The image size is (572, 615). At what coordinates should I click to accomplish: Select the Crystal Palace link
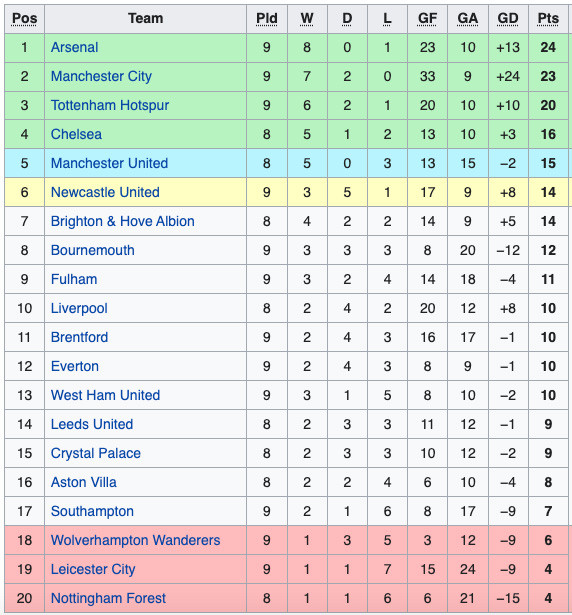[x=96, y=453]
